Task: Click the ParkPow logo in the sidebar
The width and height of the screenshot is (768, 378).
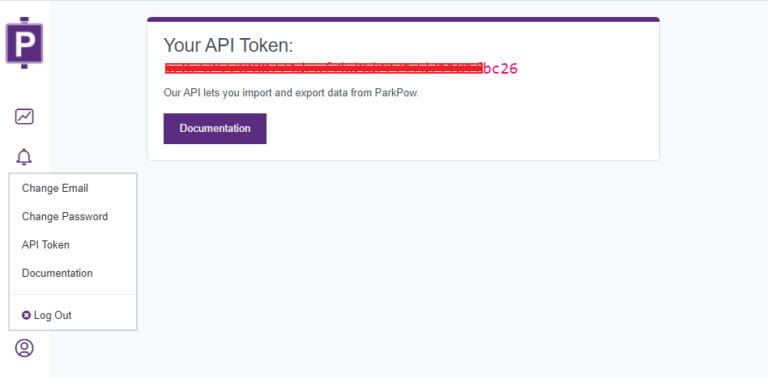Action: (24, 43)
